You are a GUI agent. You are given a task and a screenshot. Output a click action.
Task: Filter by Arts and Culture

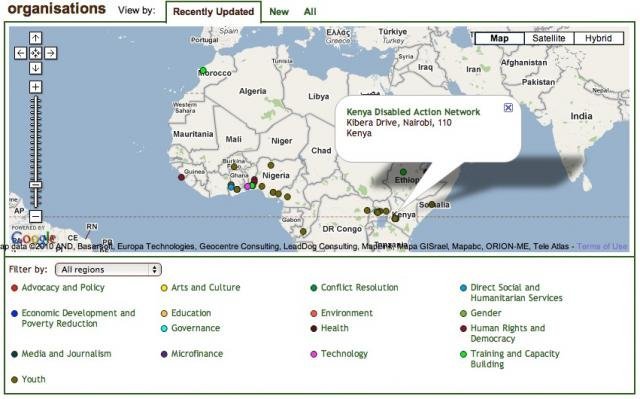[206, 287]
